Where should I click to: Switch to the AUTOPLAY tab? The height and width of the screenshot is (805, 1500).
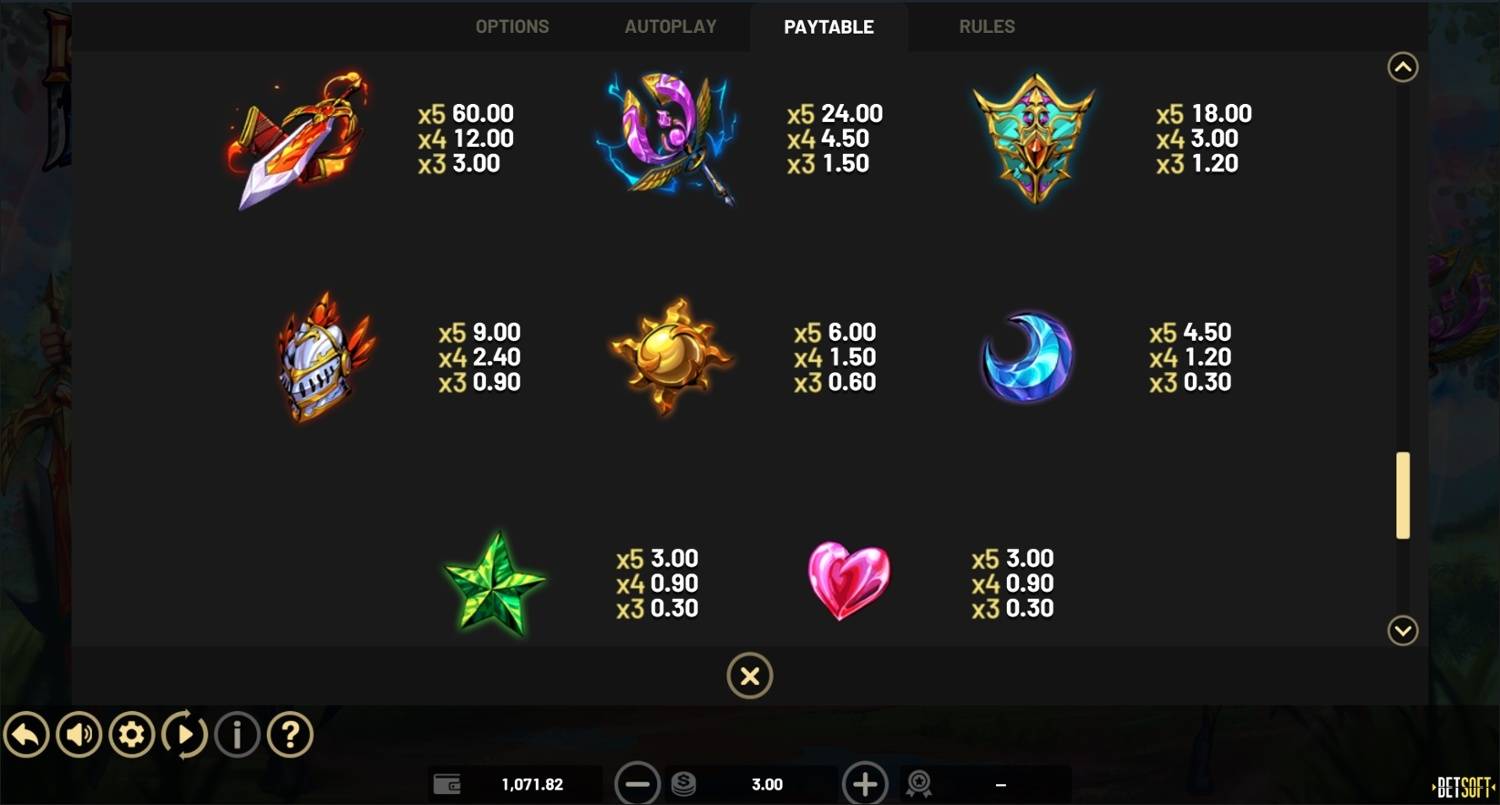671,27
